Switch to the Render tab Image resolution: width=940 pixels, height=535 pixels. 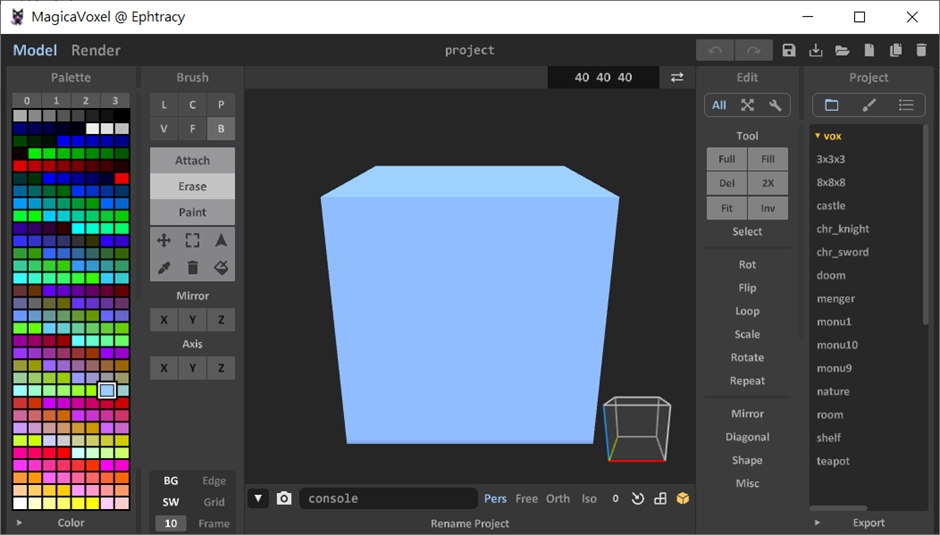pos(95,50)
